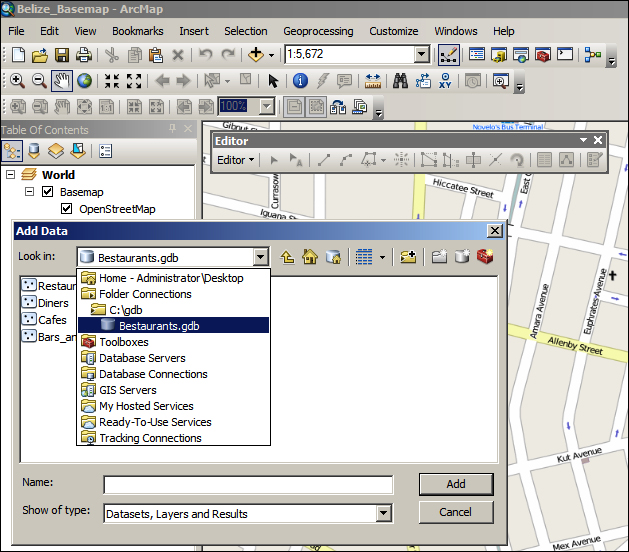Click the Print icon
This screenshot has width=629, height=552.
tap(83, 55)
